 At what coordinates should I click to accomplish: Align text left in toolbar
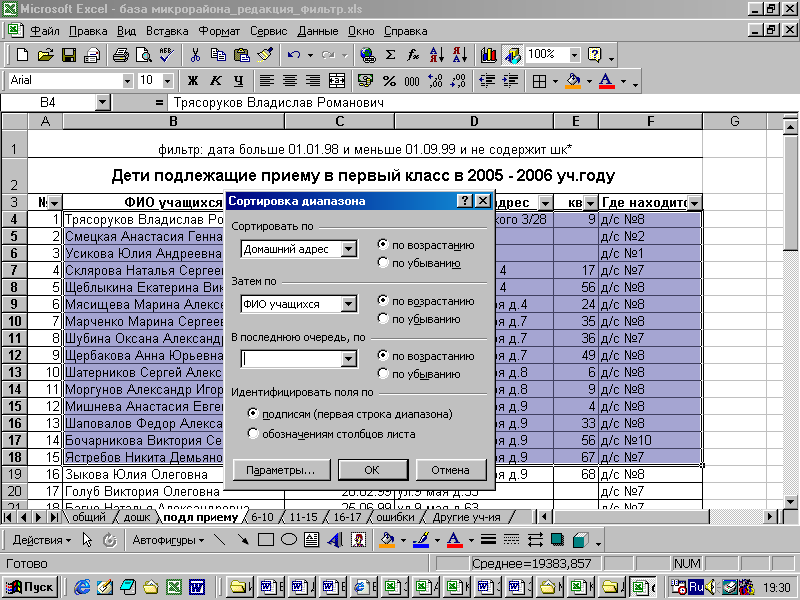pos(267,81)
